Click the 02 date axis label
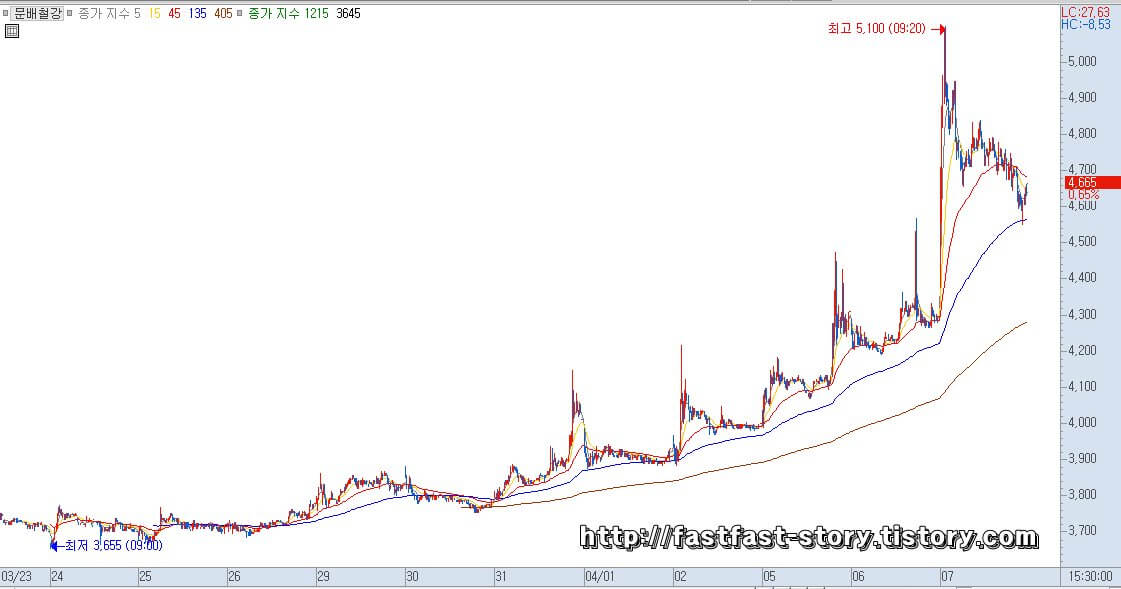Viewport: 1121px width, 589px height. (680, 576)
